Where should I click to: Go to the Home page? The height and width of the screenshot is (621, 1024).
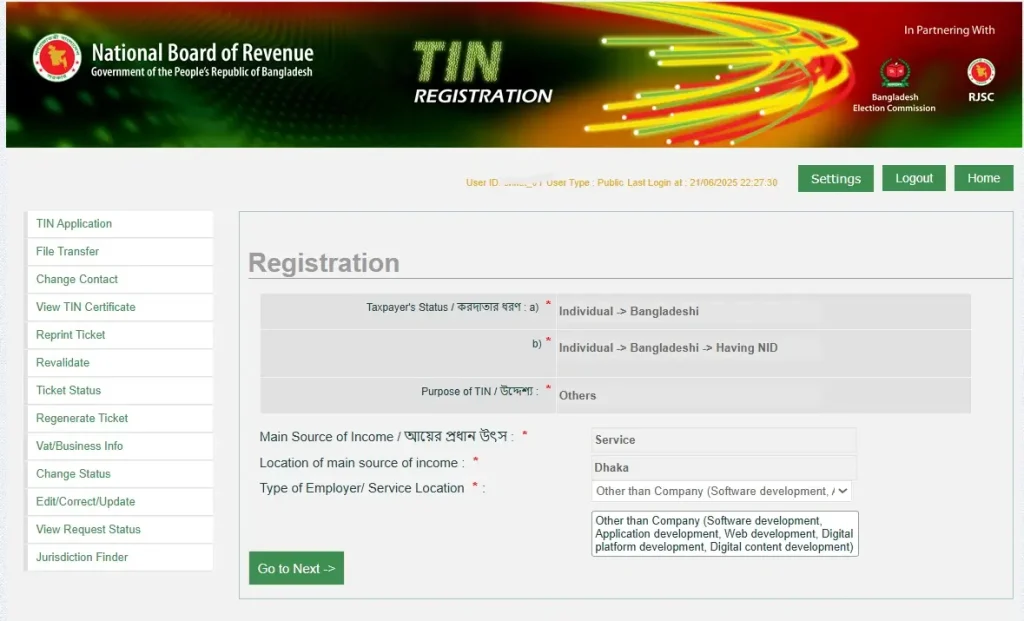983,178
